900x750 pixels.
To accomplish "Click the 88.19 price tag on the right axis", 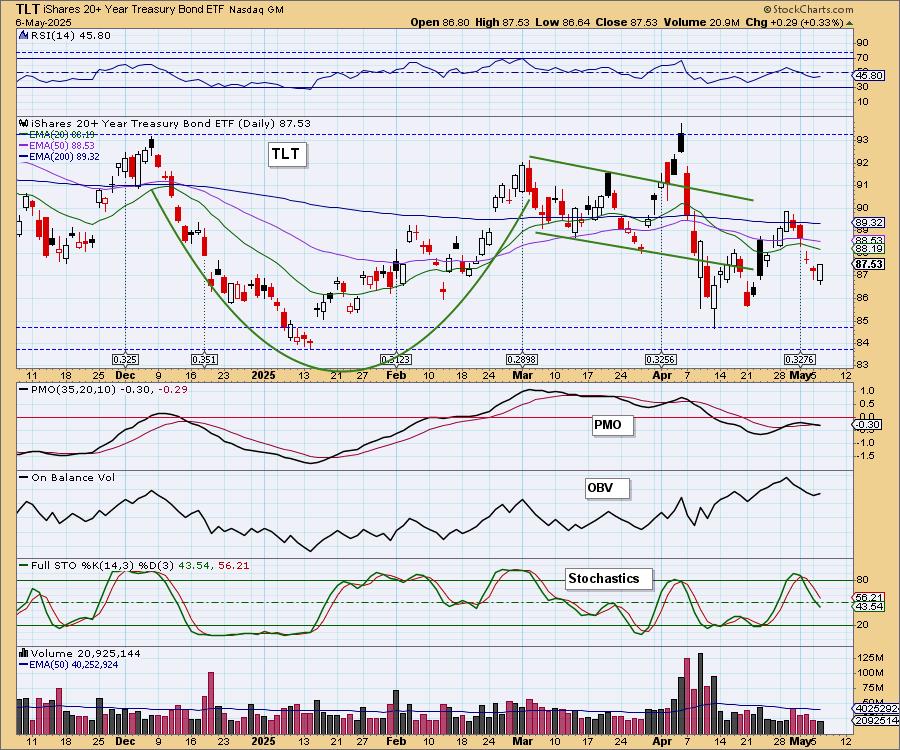I will pyautogui.click(x=869, y=249).
